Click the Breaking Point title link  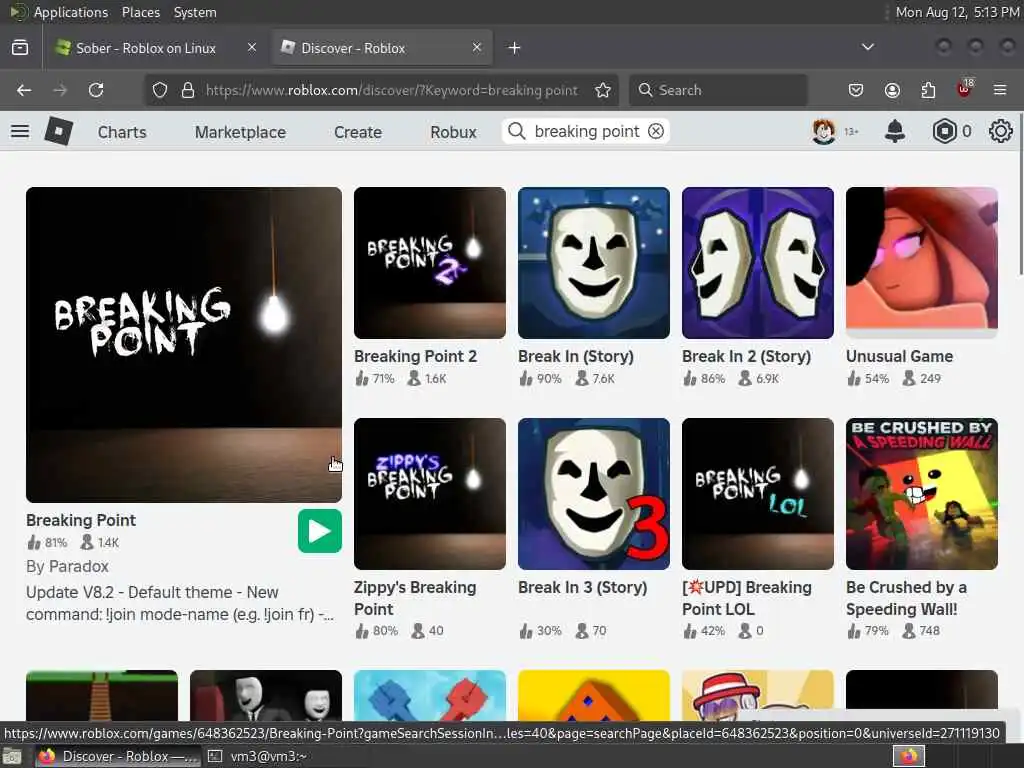(x=81, y=520)
